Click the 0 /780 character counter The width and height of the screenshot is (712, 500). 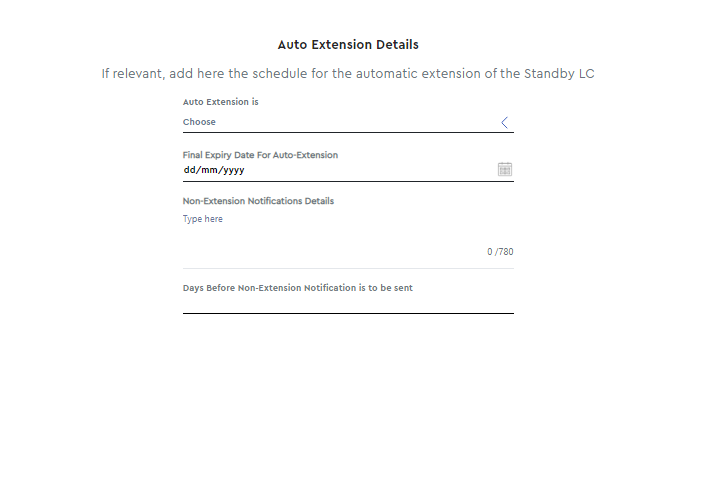[500, 252]
